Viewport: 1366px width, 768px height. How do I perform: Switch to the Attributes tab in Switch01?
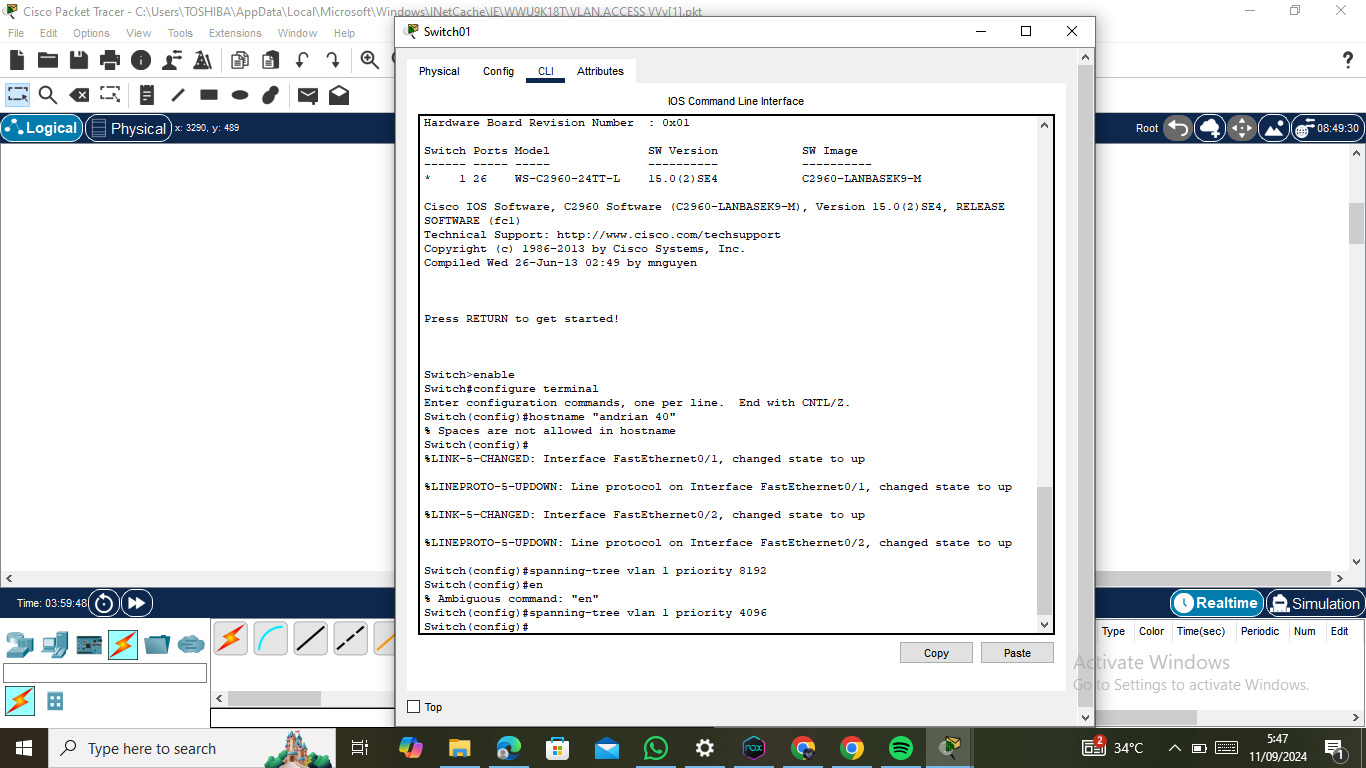(x=600, y=71)
